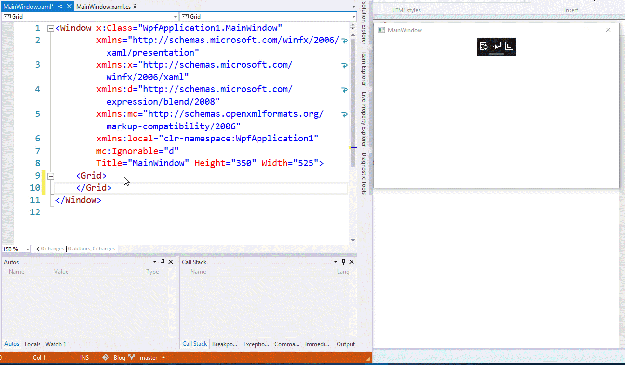Click the Title="MainWindow" attribute on line 8

click(x=143, y=163)
